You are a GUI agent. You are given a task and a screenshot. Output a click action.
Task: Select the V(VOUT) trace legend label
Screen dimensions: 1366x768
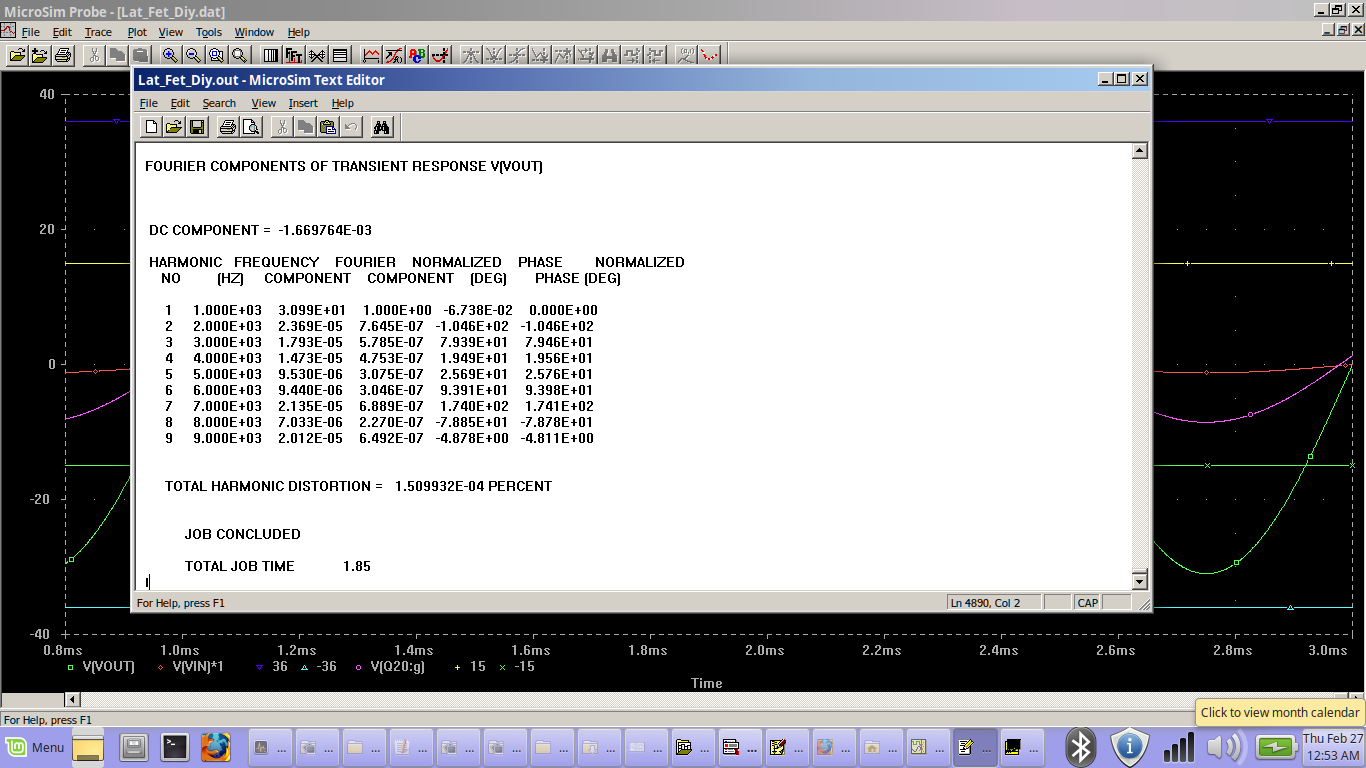[110, 666]
